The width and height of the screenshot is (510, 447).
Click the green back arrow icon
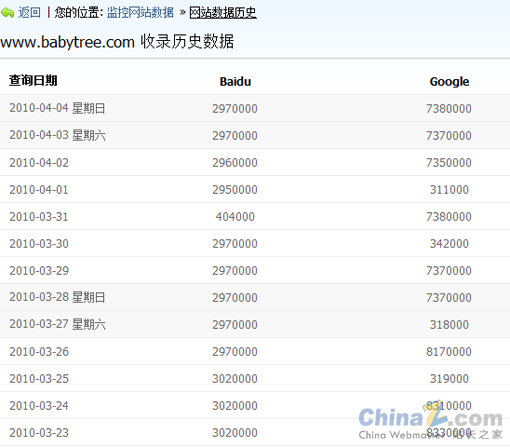click(7, 13)
